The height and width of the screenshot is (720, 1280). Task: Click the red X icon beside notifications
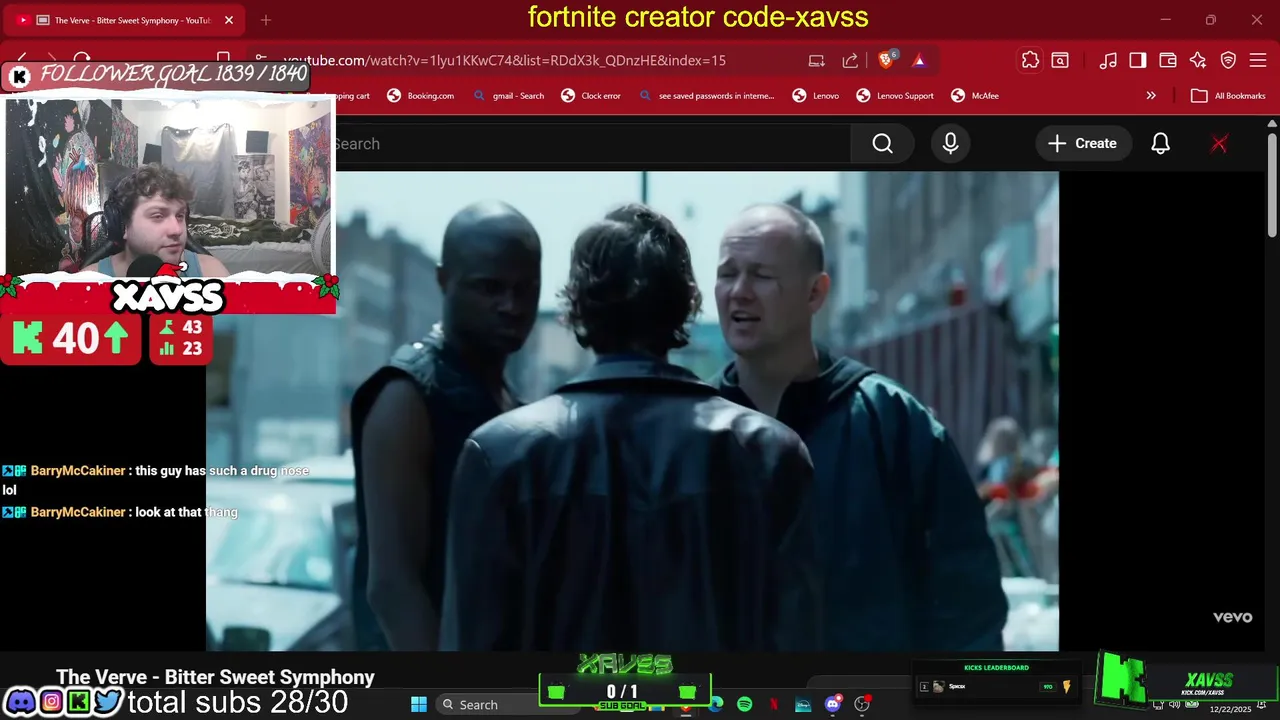click(1219, 144)
